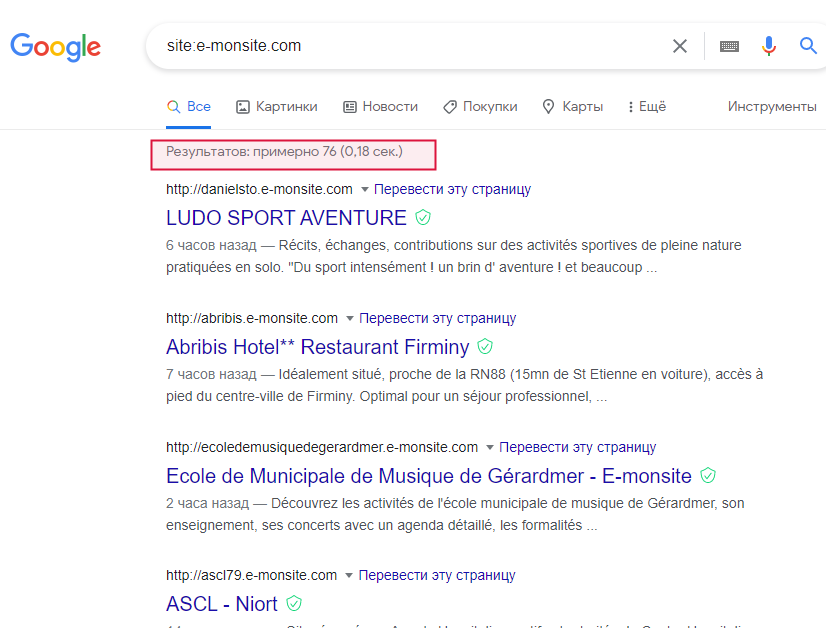Translate the ecoledemusiquedegerardmer.e-monsite.com page
The width and height of the screenshot is (826, 628).
pyautogui.click(x=577, y=447)
